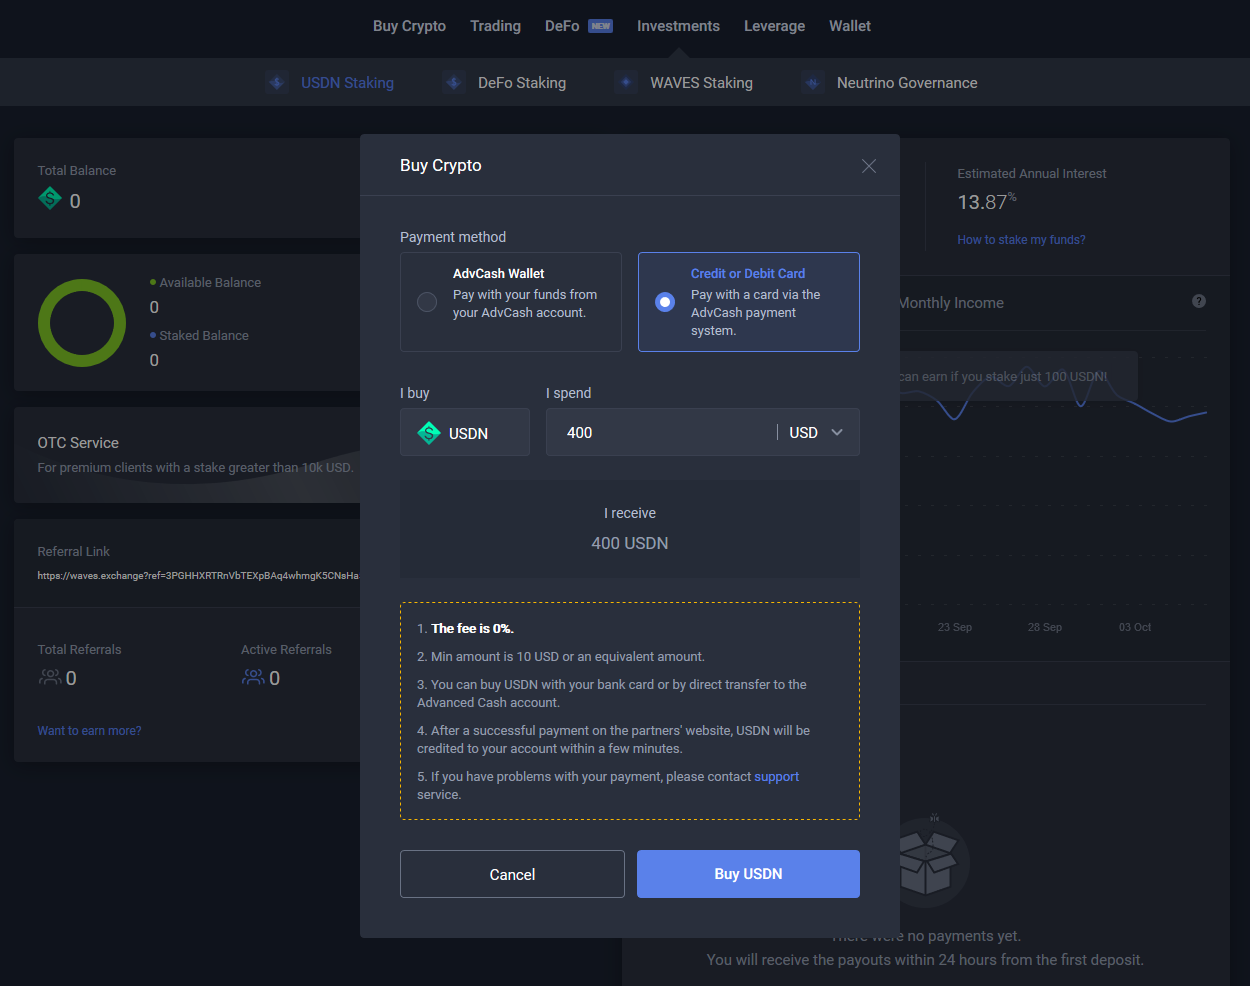Open the Wallet menu item
Viewport: 1250px width, 986px height.
click(x=850, y=26)
